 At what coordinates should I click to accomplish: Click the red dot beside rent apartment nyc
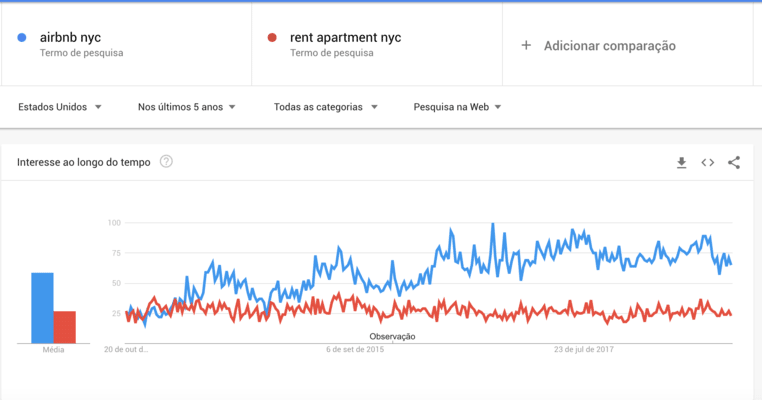coord(272,38)
